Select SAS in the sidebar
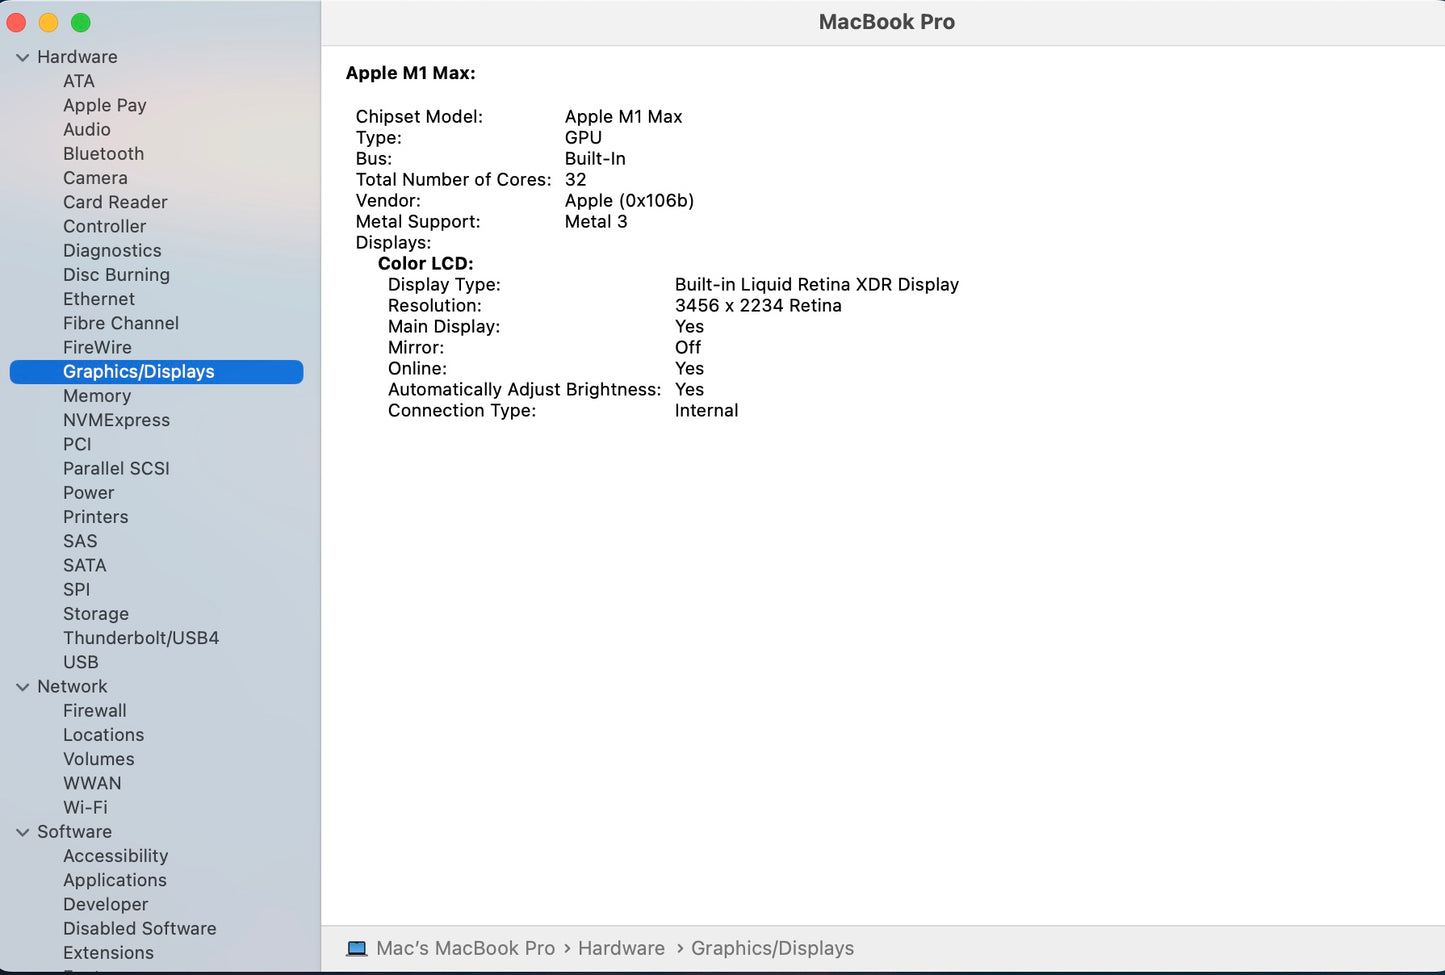Image resolution: width=1445 pixels, height=975 pixels. [80, 541]
